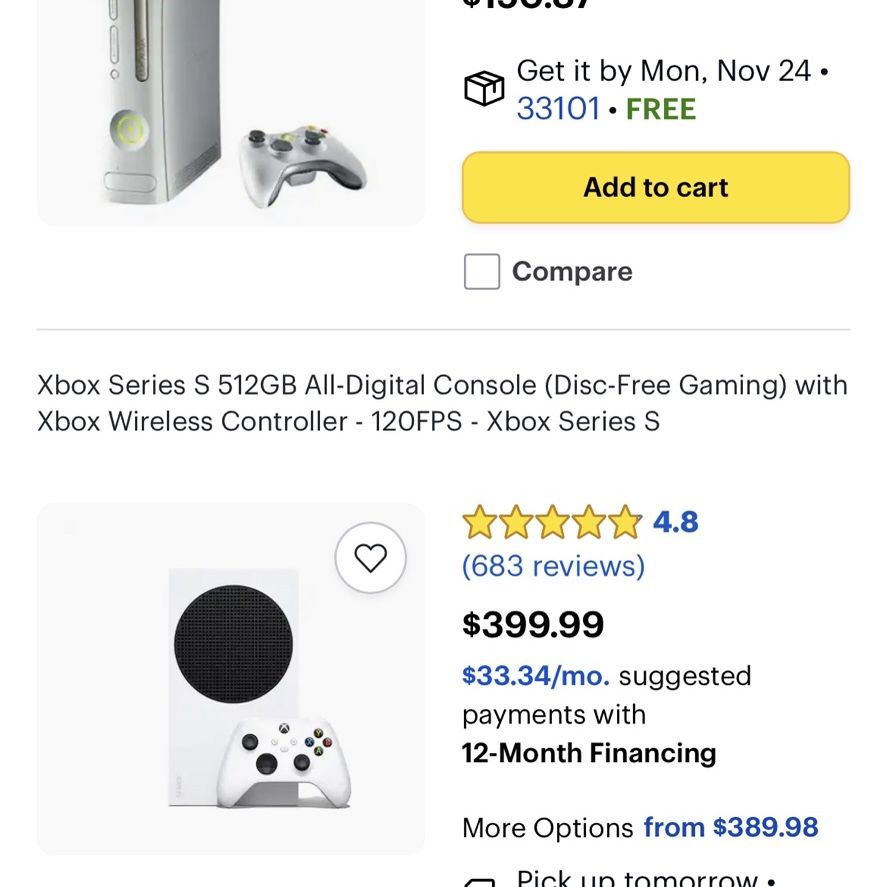Tap the Pick up tomorrow option
887x887 pixels.
click(x=637, y=880)
